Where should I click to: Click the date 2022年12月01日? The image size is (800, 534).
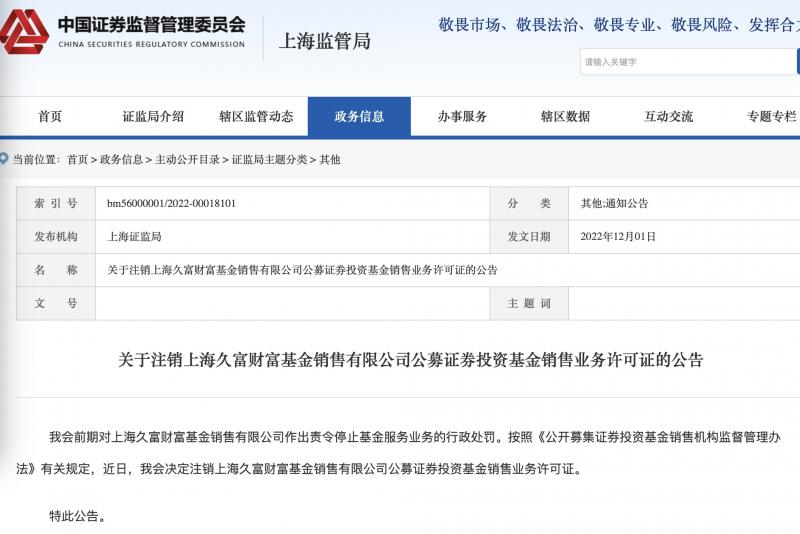tap(618, 237)
